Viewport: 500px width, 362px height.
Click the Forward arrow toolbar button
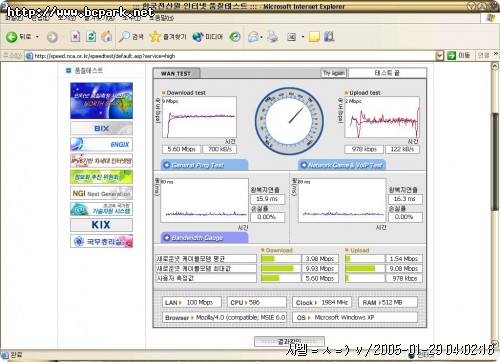tap(52, 37)
